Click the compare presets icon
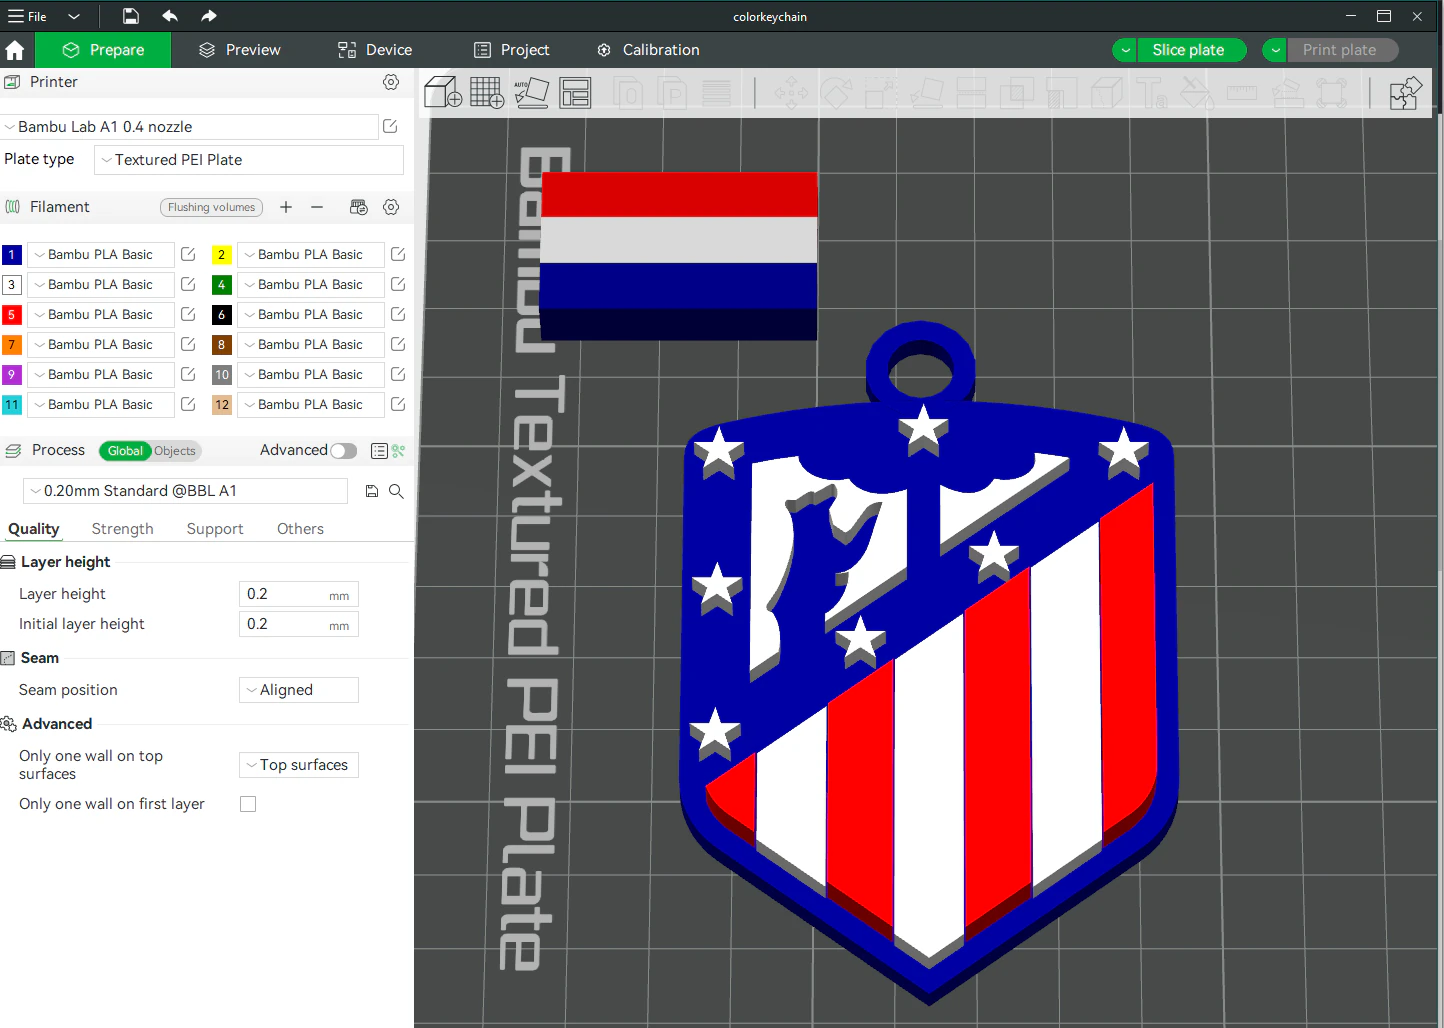The image size is (1444, 1028). click(399, 451)
